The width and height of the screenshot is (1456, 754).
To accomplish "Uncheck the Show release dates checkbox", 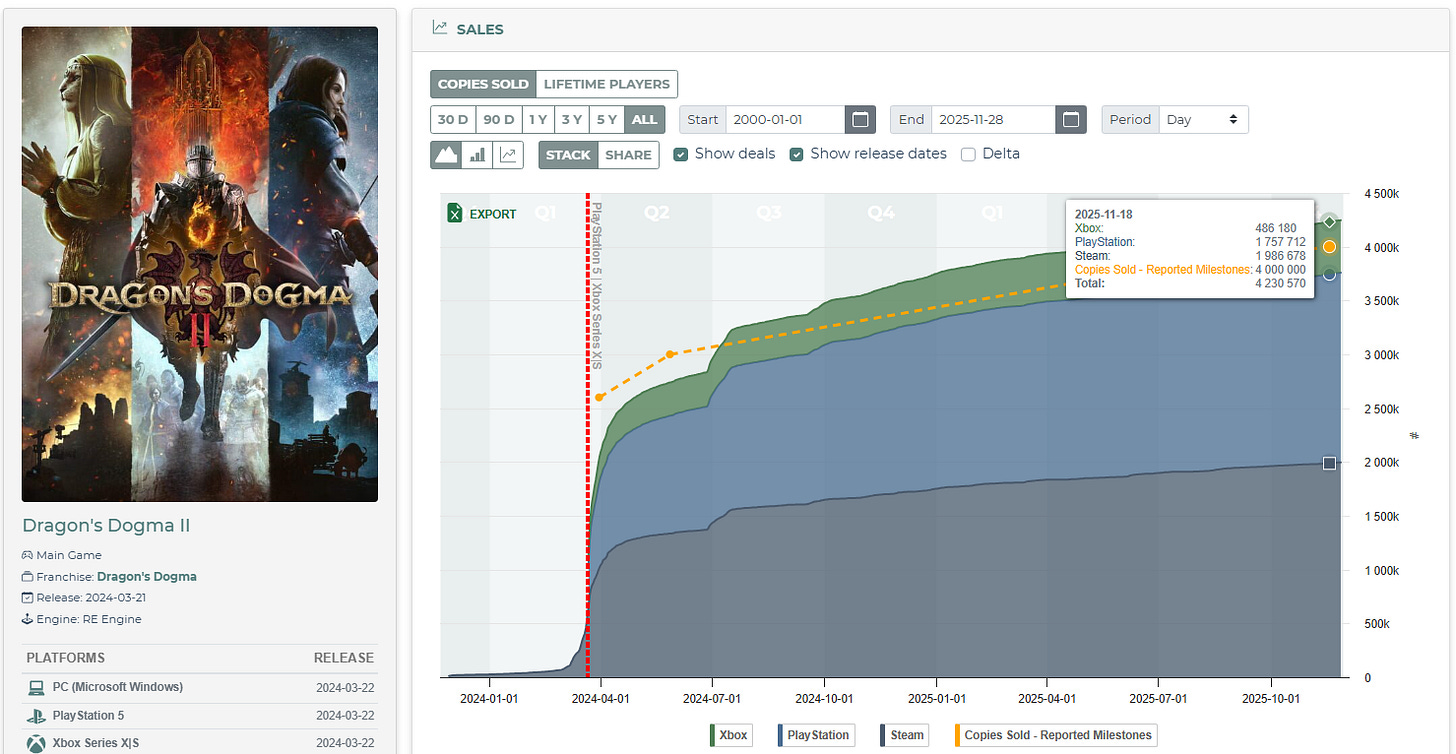I will point(797,154).
